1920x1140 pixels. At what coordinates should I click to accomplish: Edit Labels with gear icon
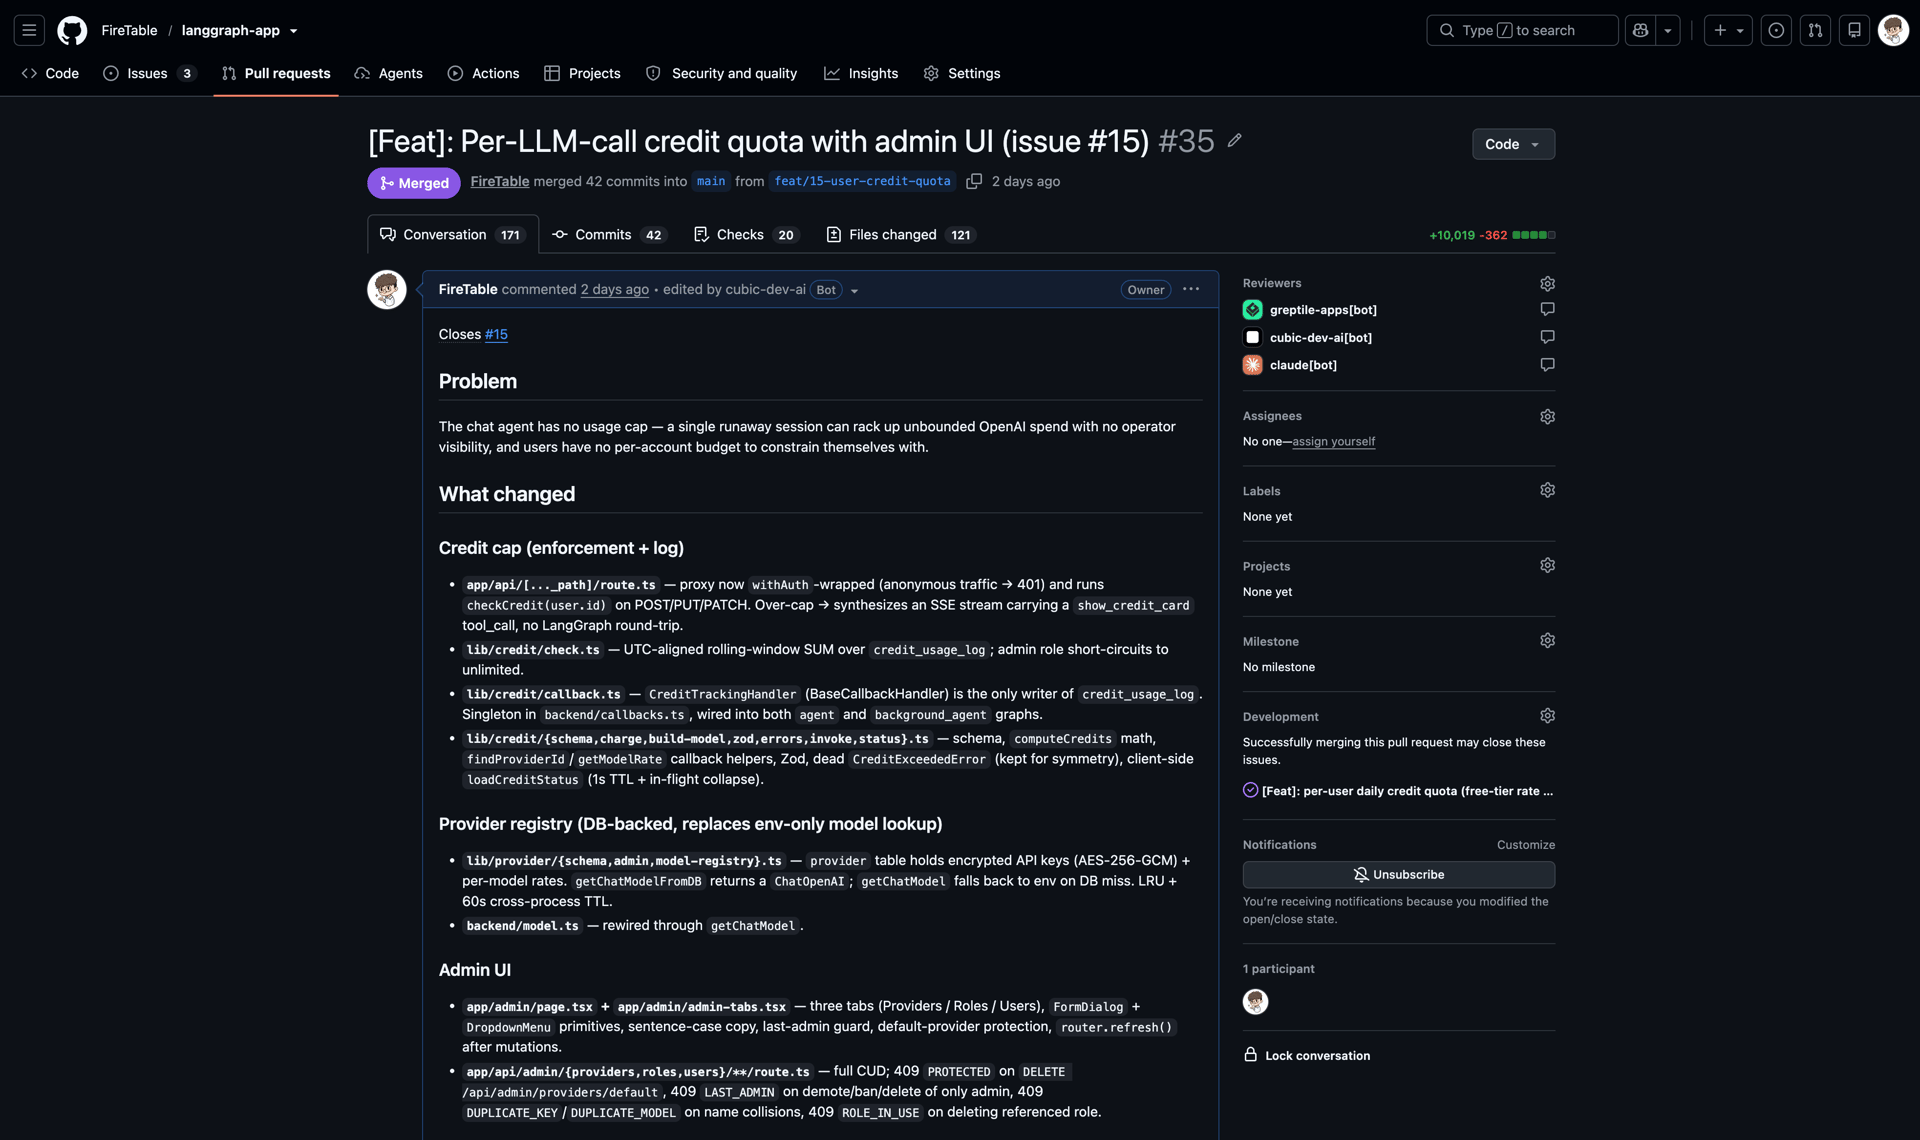(x=1547, y=490)
